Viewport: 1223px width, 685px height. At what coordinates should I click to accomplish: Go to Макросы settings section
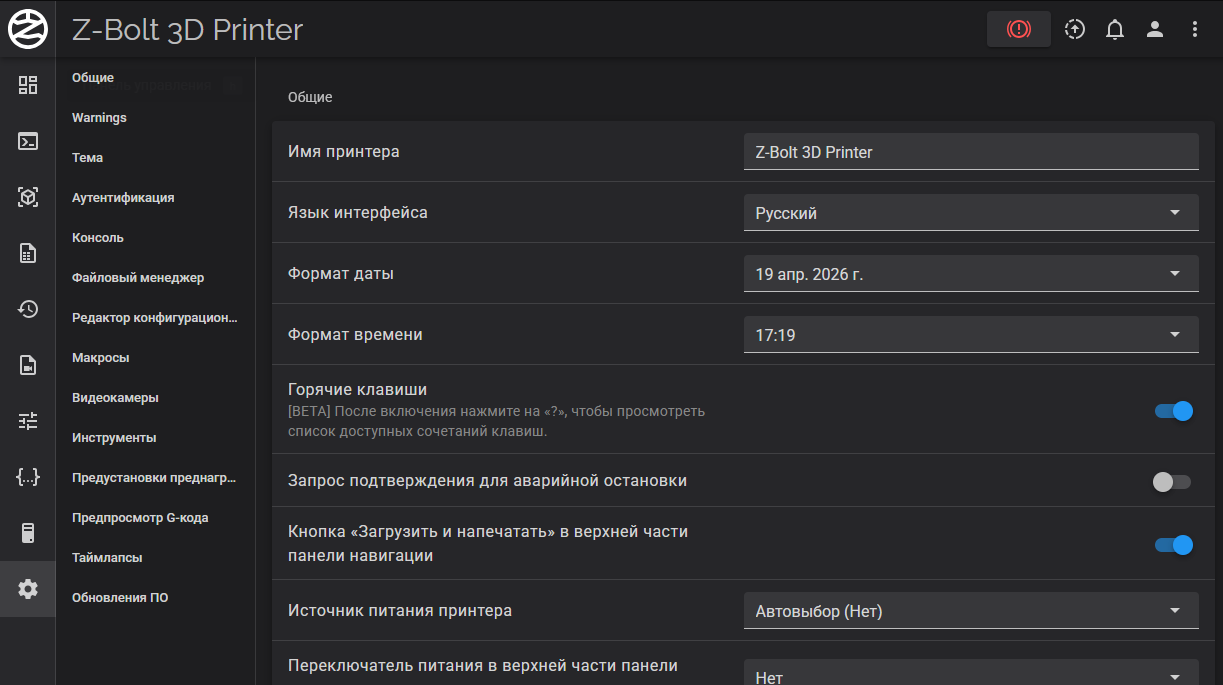pos(101,358)
